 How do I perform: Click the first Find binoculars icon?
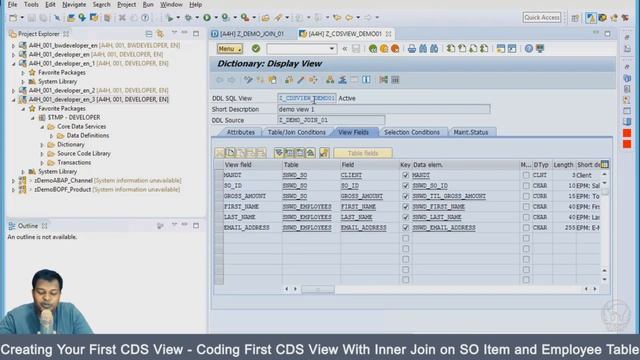(423, 49)
